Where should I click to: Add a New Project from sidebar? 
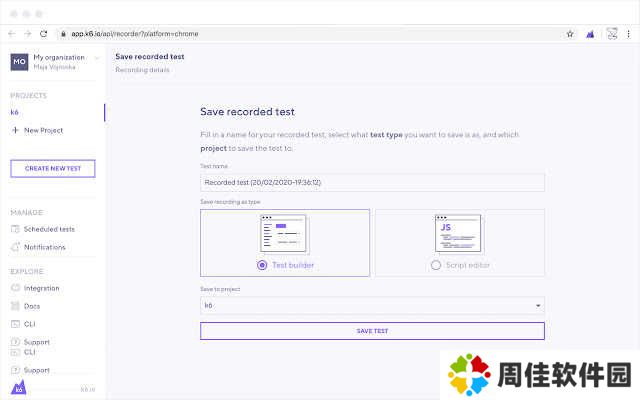pos(42,130)
